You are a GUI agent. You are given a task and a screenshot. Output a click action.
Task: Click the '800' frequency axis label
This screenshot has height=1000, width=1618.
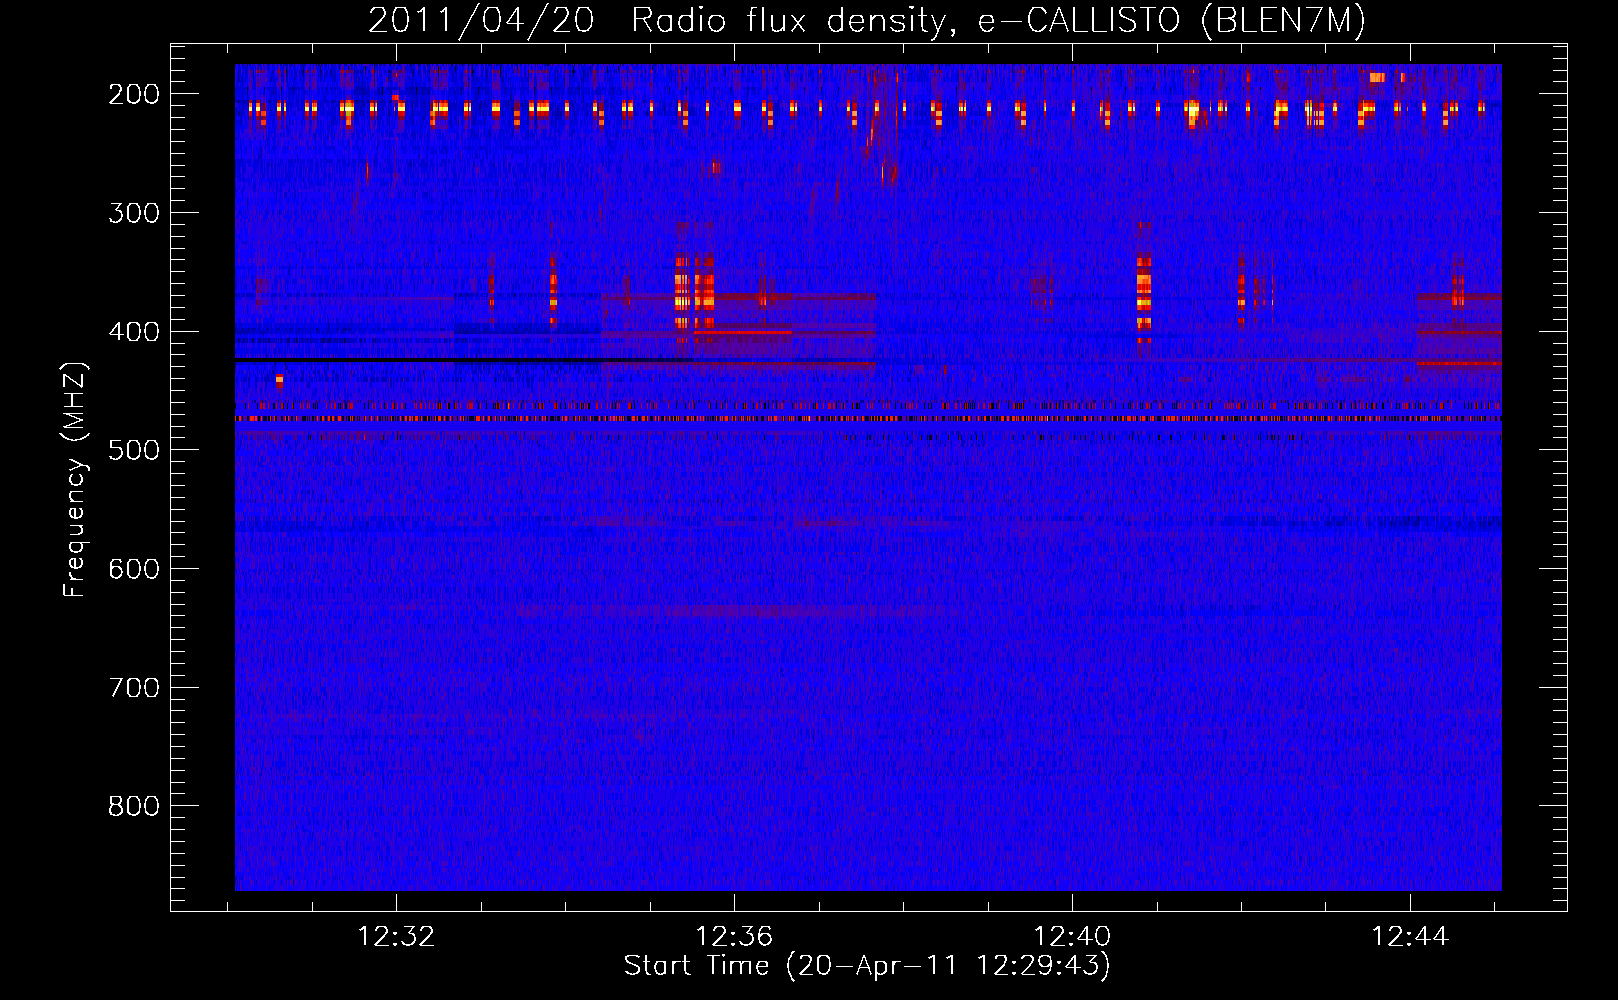(134, 806)
